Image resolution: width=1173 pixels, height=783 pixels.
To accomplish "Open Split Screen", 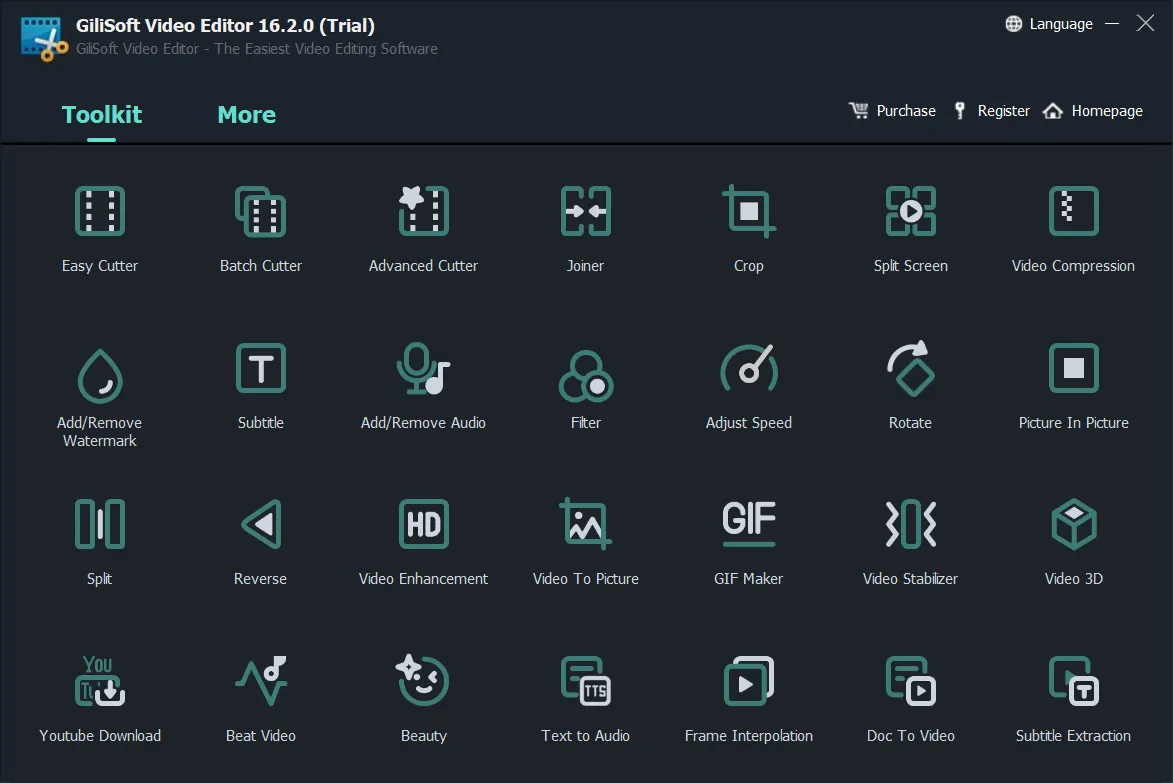I will [x=910, y=225].
